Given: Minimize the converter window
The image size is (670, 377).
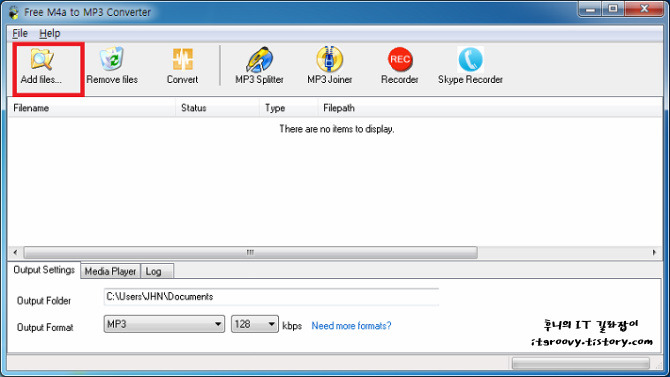Looking at the screenshot, I should [591, 9].
